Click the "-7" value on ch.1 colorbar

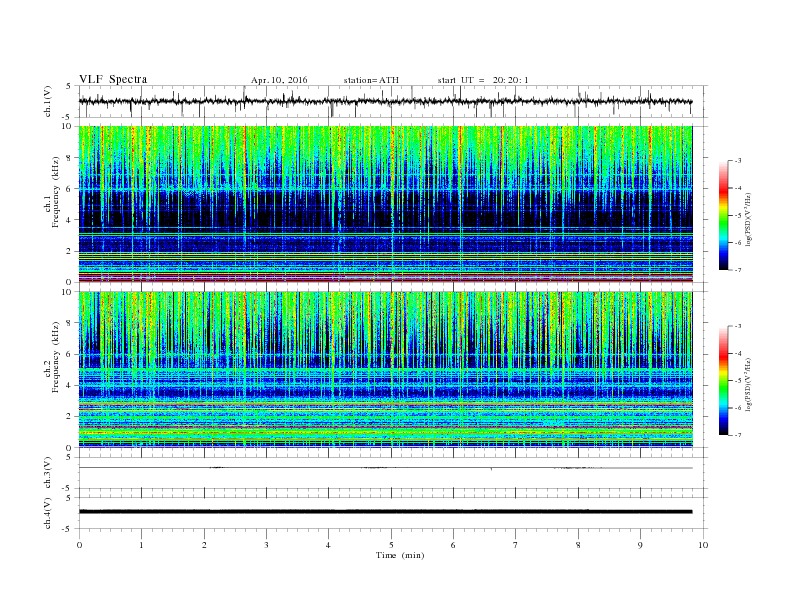coord(738,270)
